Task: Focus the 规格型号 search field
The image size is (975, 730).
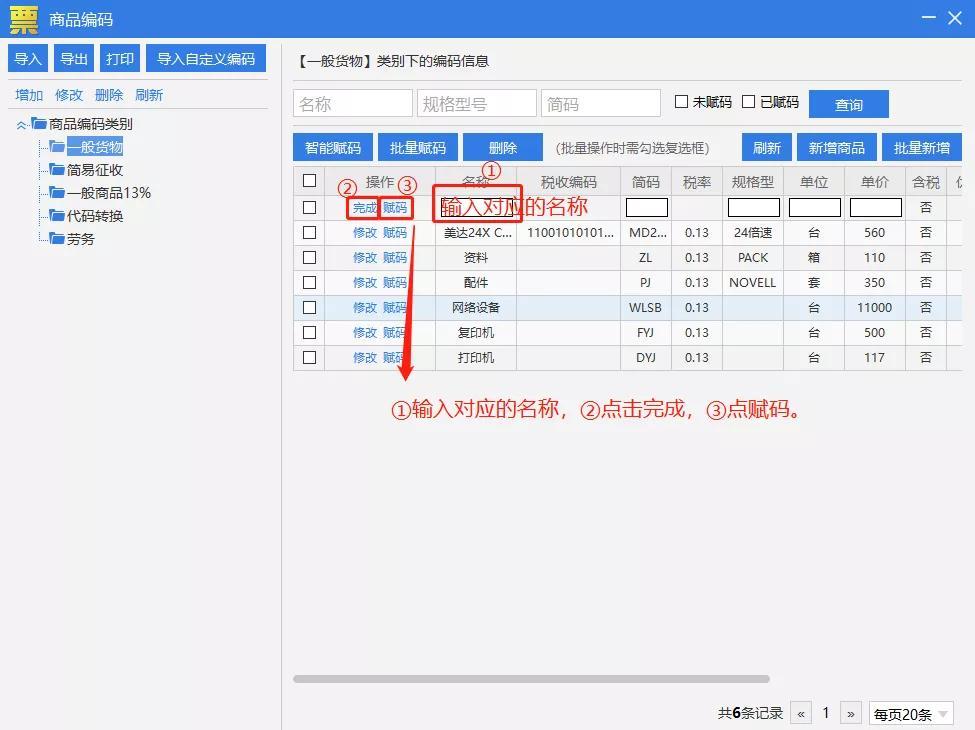Action: coord(476,103)
